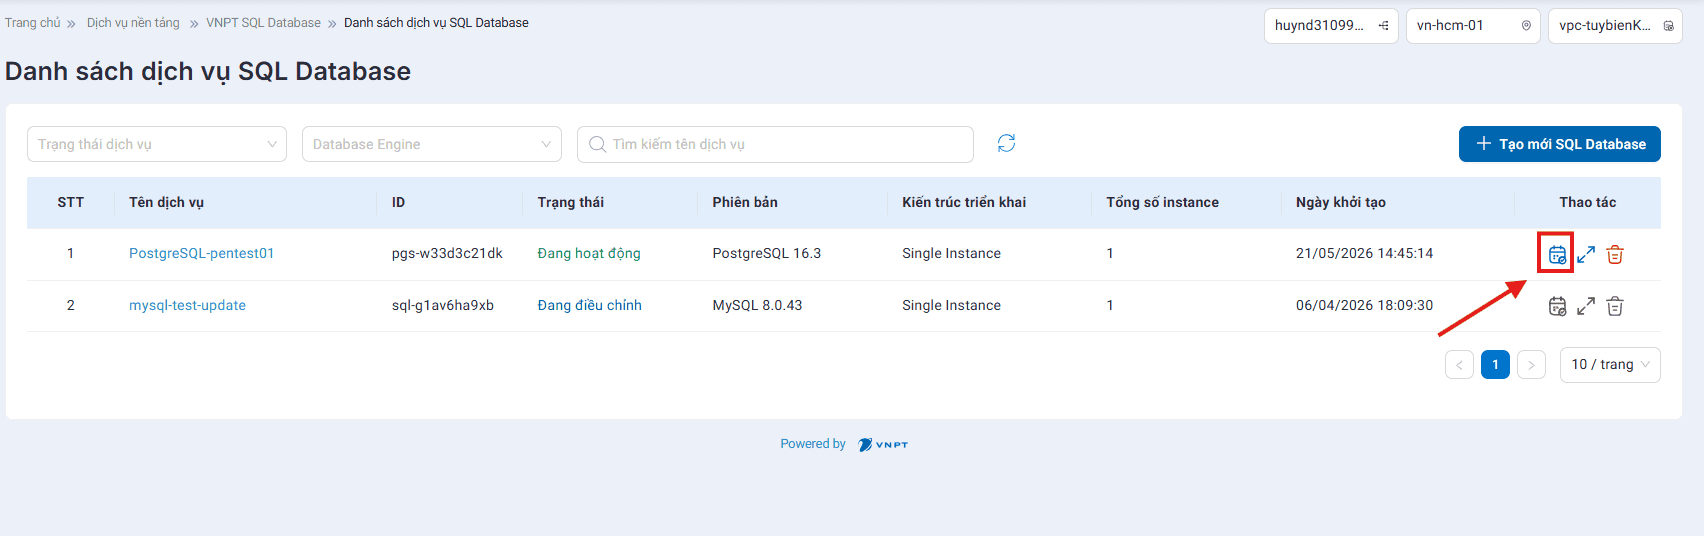Click Tạo mới SQL Database button
This screenshot has height=536, width=1704.
click(x=1560, y=144)
